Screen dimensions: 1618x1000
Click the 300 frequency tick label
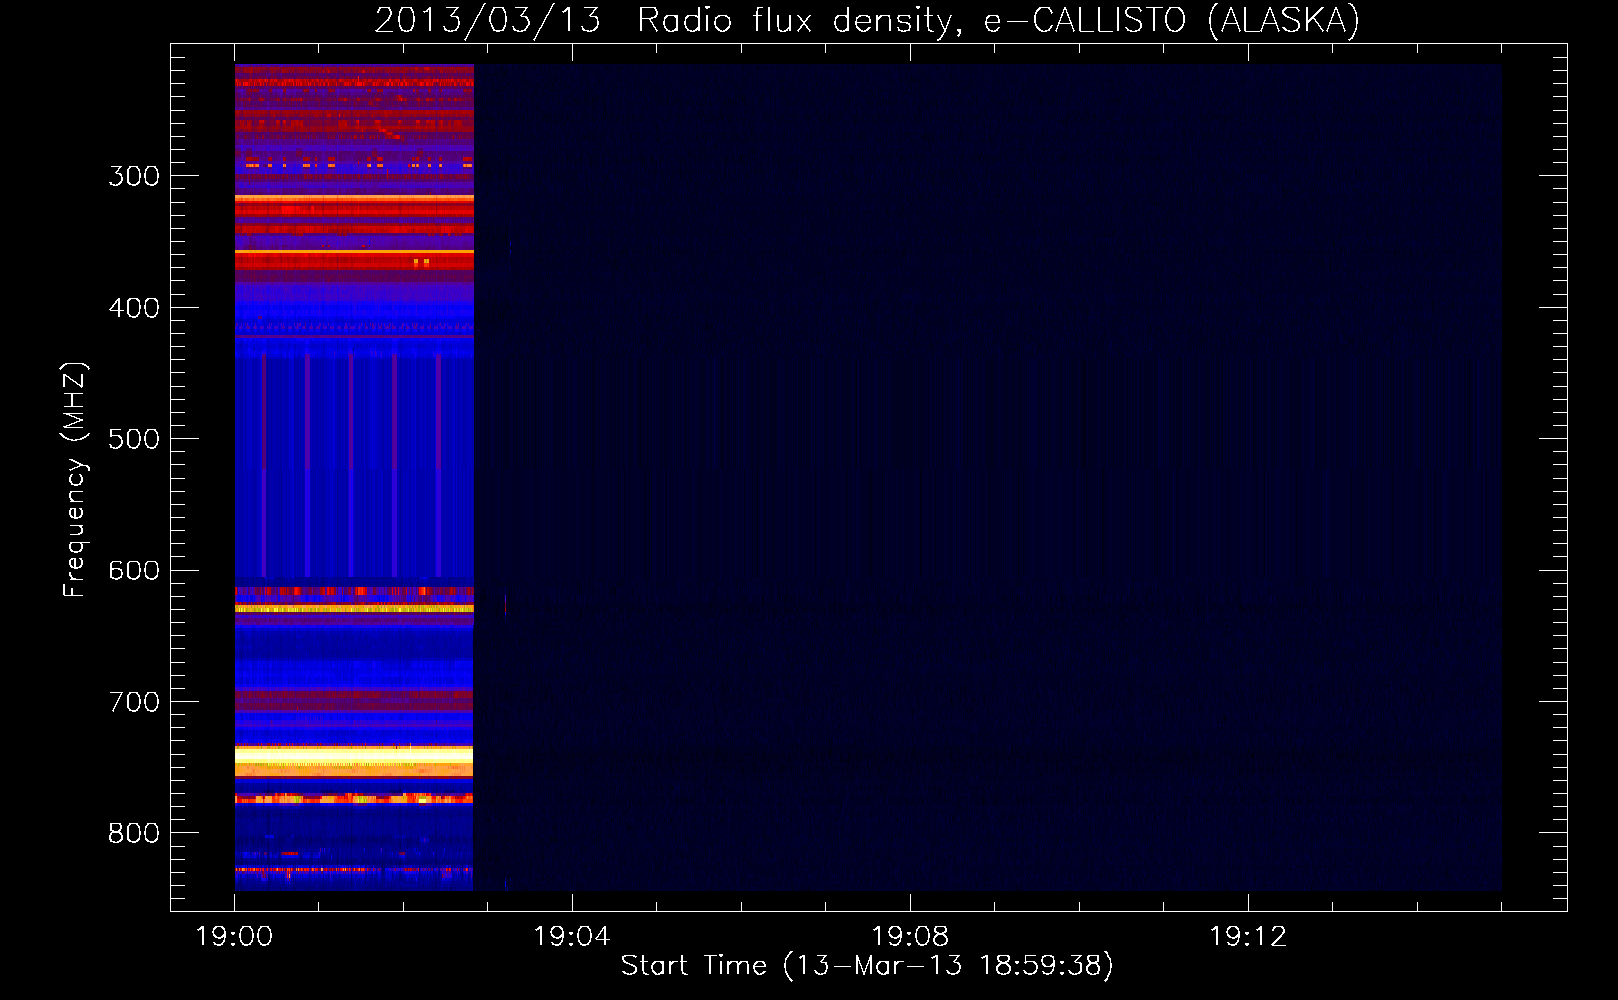pyautogui.click(x=134, y=176)
